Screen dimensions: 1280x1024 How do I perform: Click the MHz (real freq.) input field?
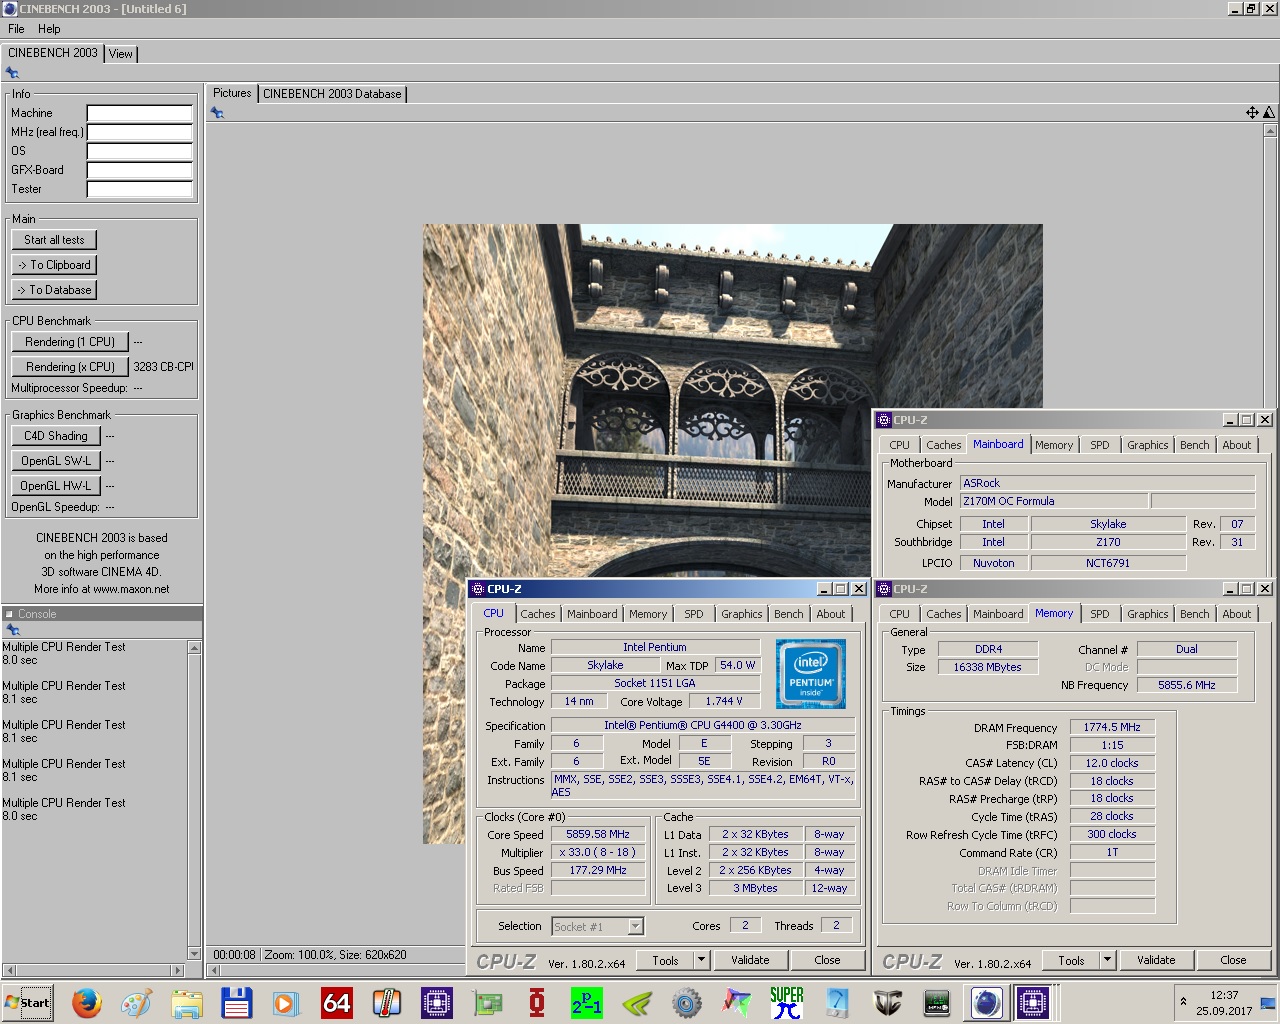[x=140, y=132]
